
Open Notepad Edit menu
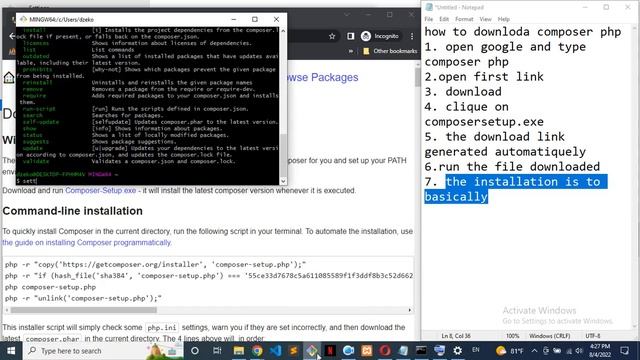tap(444, 19)
